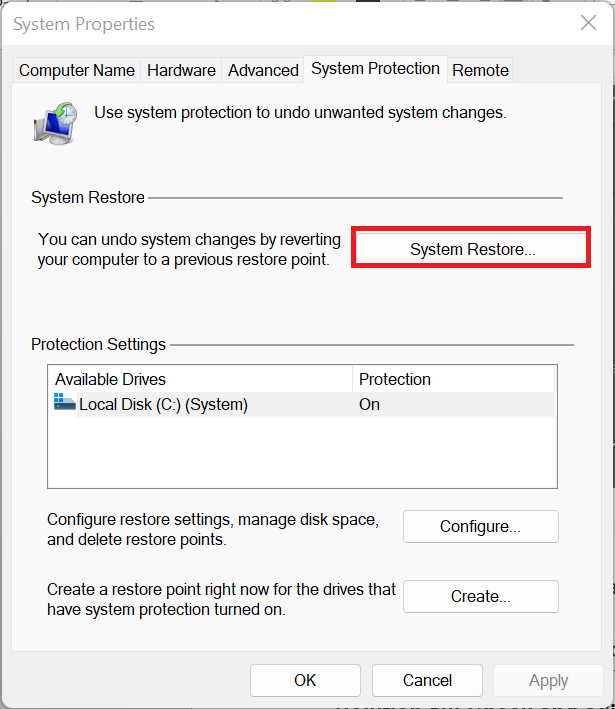Launch the System Restore wizard button
The width and height of the screenshot is (615, 709).
472,249
